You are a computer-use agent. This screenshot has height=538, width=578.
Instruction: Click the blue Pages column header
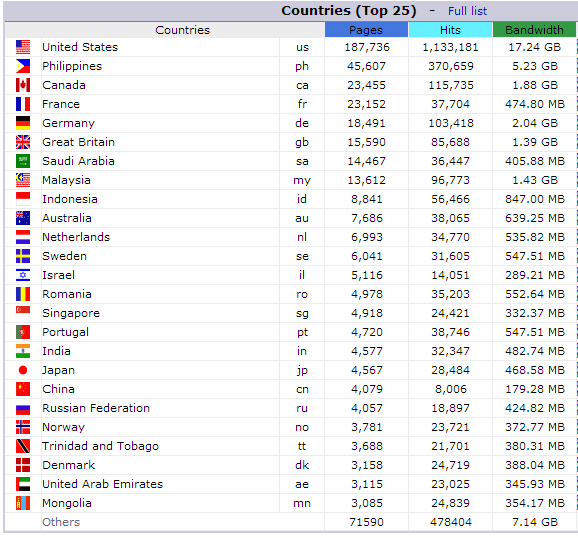(x=366, y=30)
